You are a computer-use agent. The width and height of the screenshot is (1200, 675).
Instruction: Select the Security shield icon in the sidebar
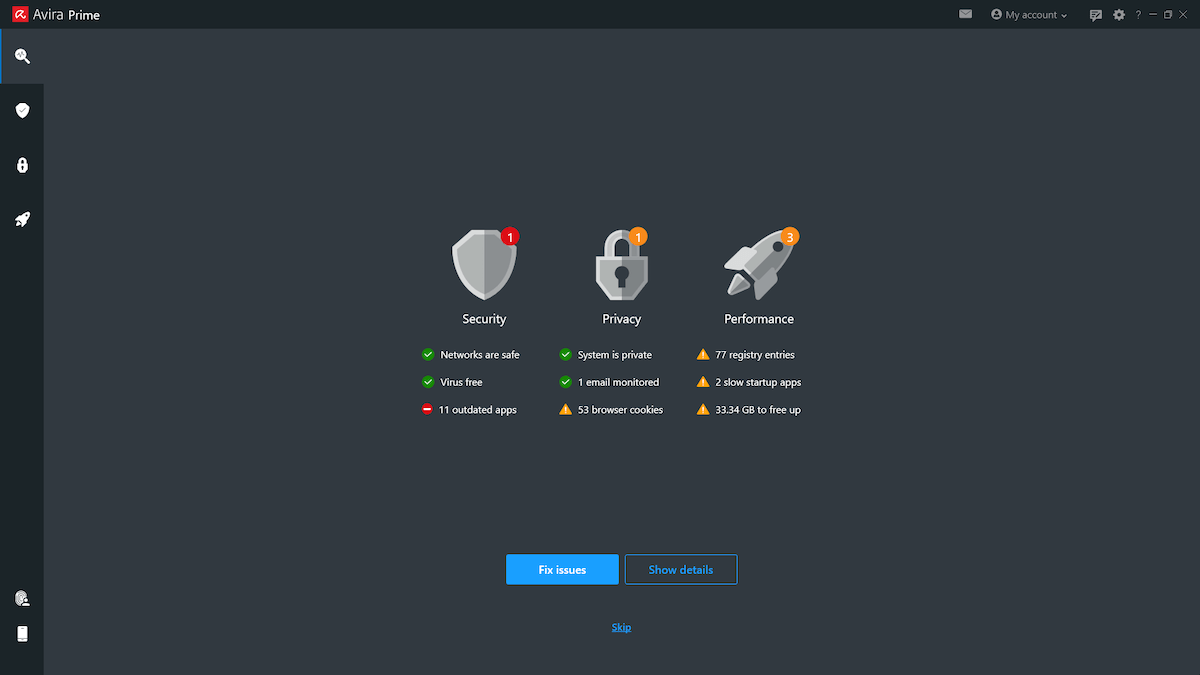coord(22,110)
